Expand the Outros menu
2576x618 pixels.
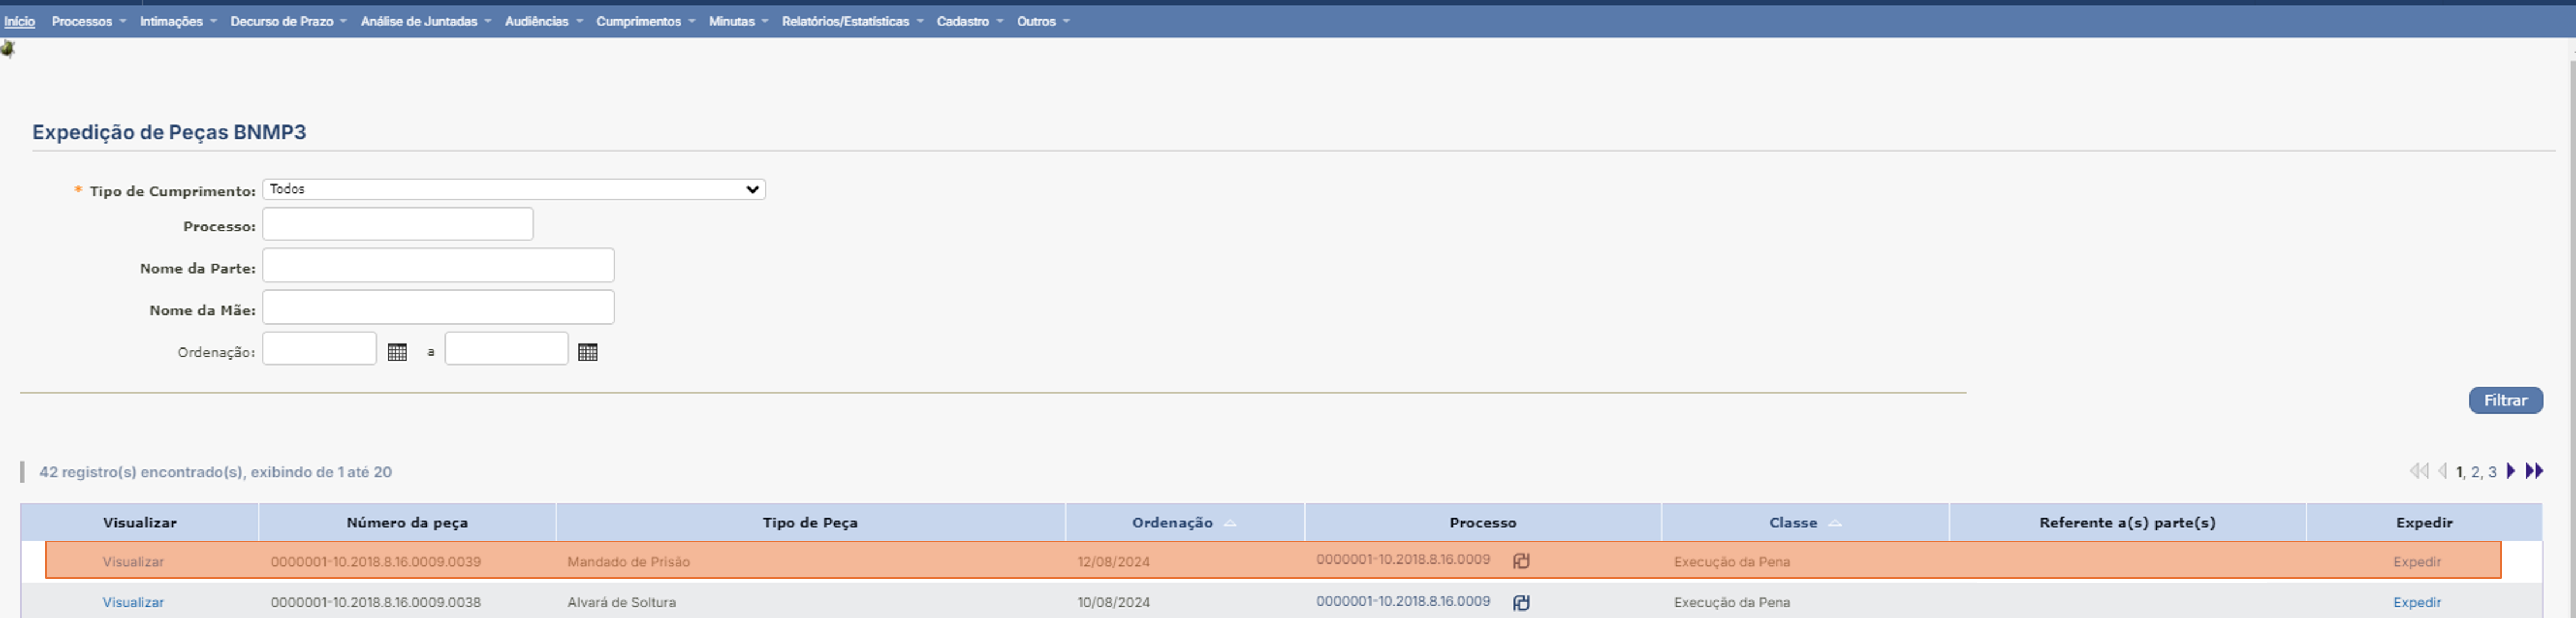coord(1043,21)
